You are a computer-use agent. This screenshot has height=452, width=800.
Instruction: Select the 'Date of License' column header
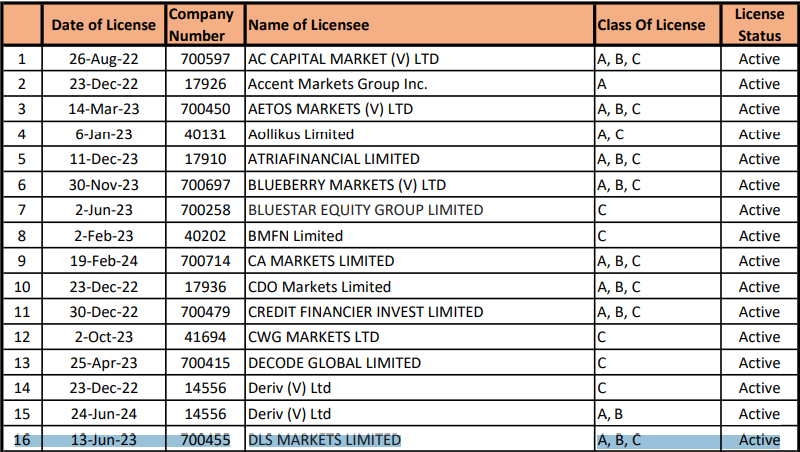tap(104, 25)
